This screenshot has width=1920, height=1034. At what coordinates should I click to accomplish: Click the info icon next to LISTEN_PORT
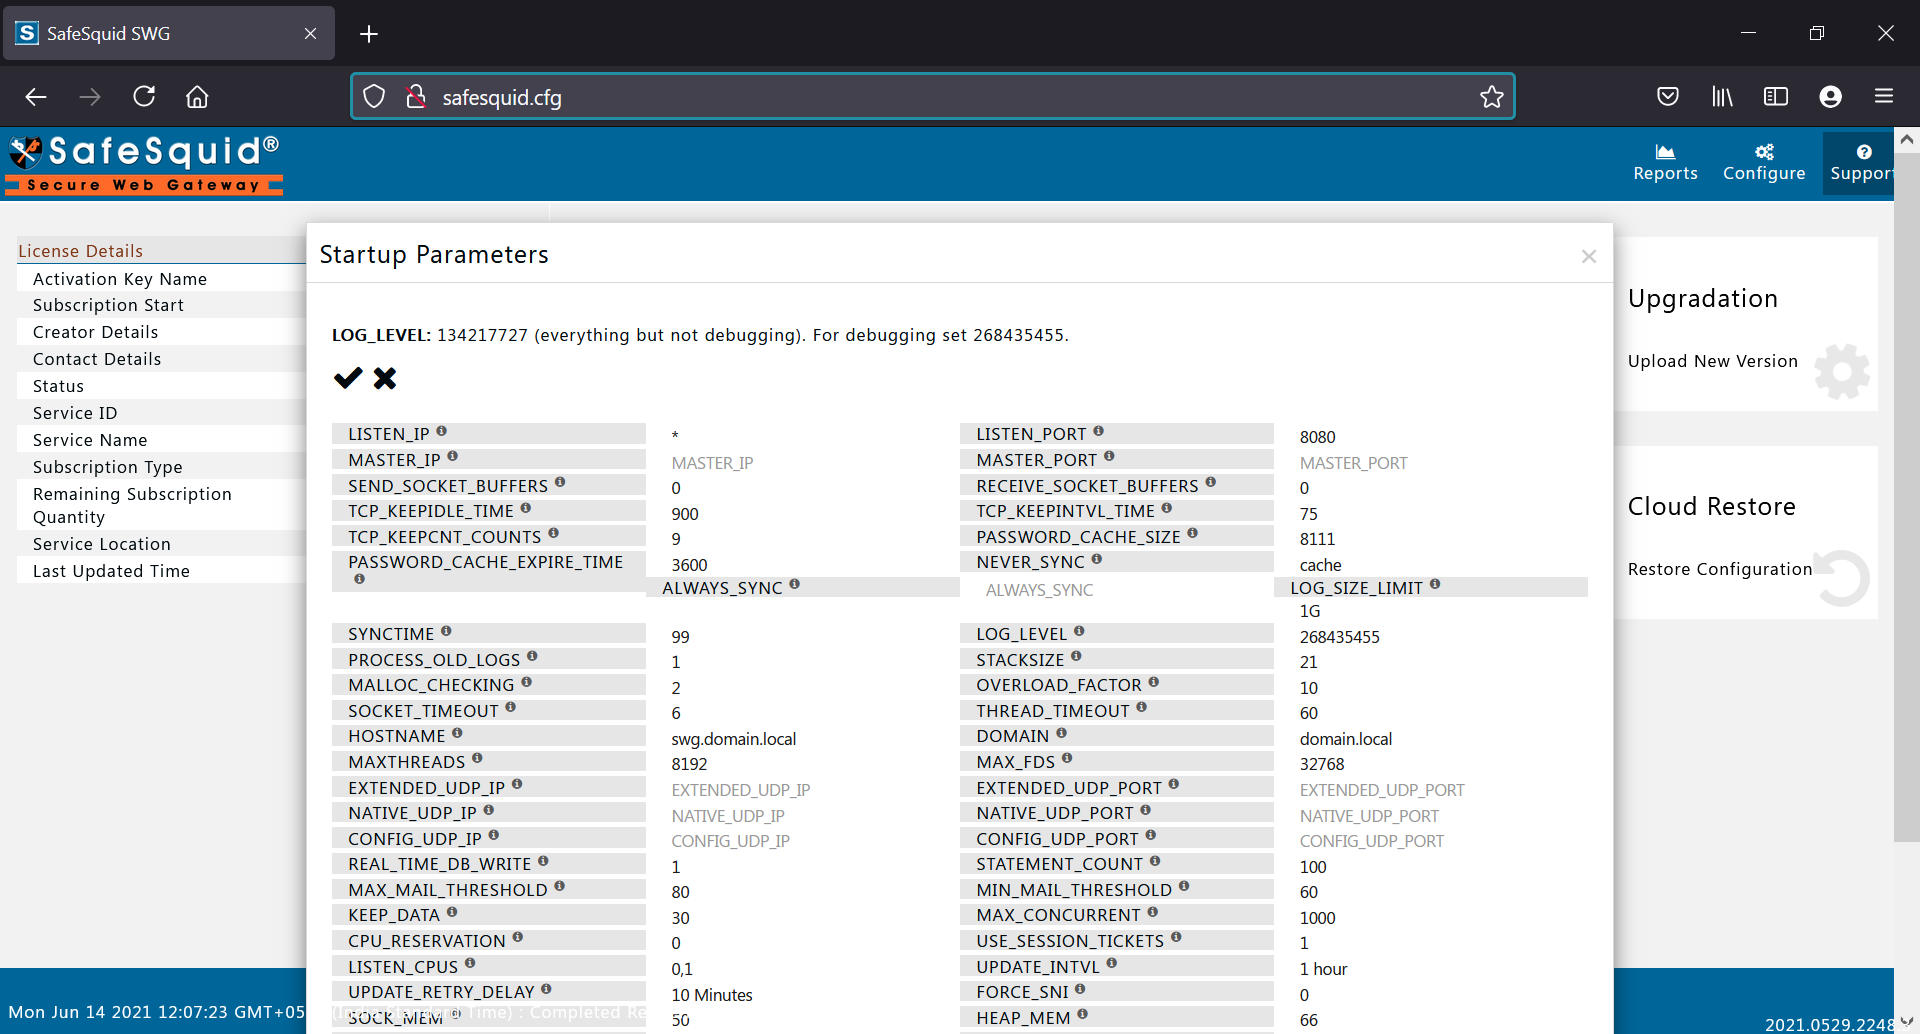click(x=1098, y=431)
